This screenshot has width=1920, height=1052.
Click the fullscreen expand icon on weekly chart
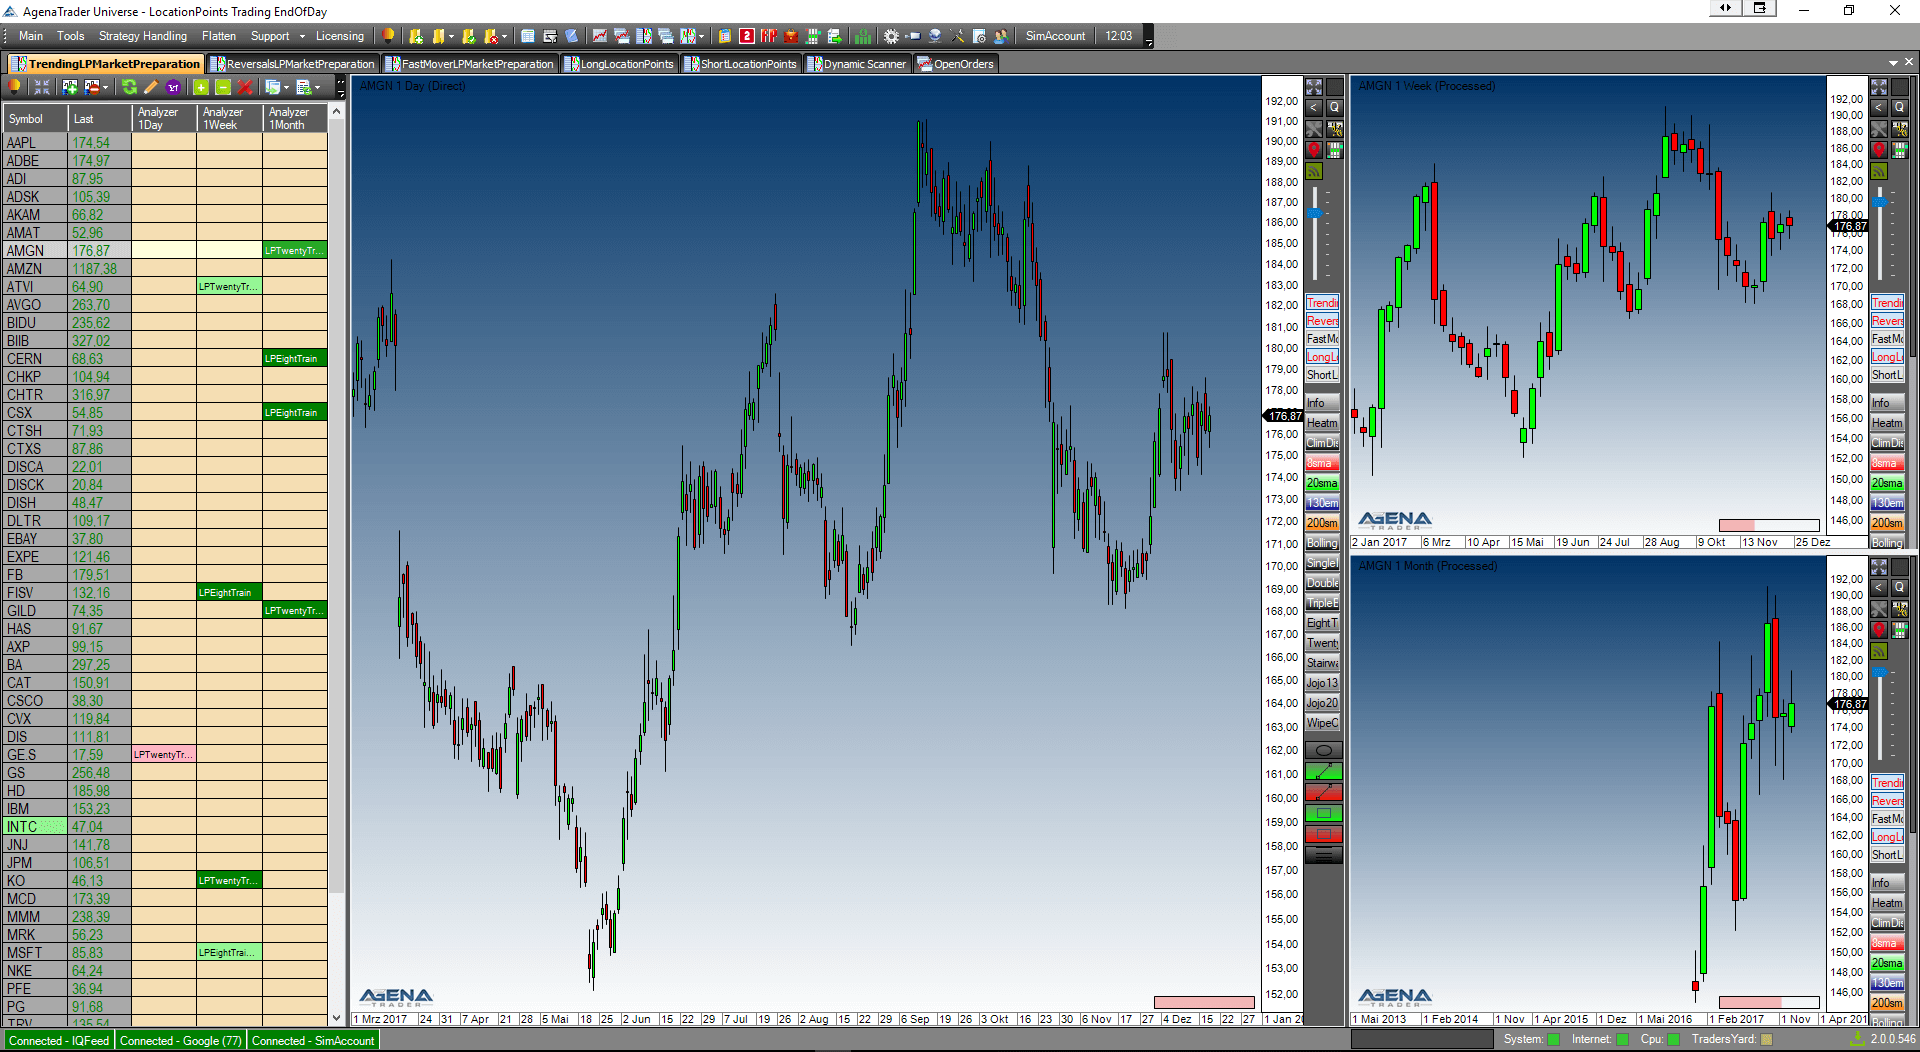coord(1879,87)
